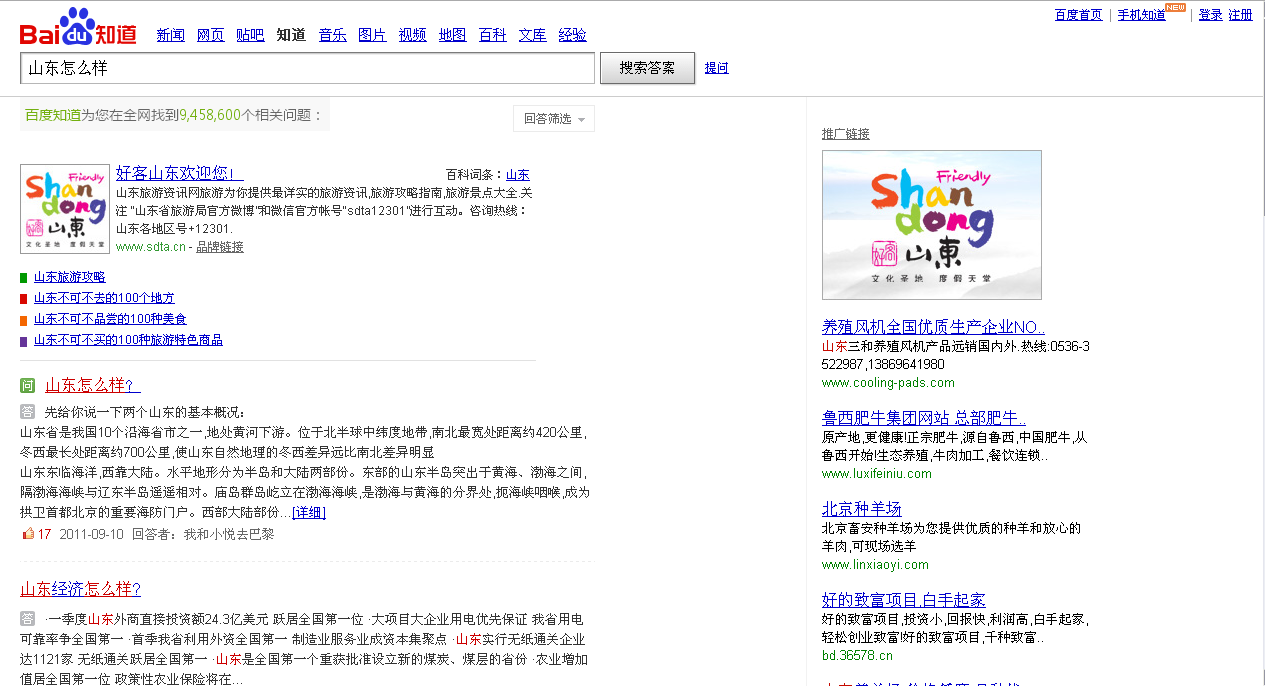Switch to the 新闻 tab
This screenshot has width=1265, height=686.
click(171, 35)
